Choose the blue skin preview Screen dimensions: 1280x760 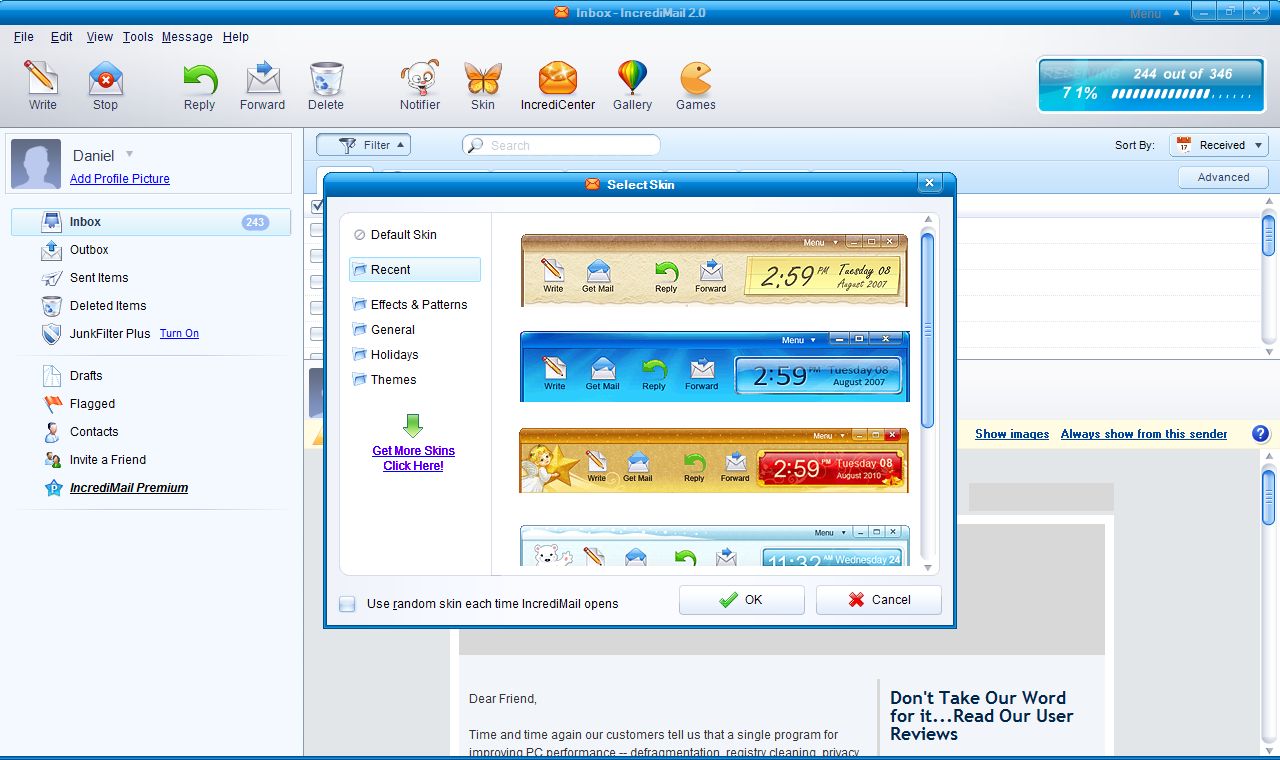714,367
